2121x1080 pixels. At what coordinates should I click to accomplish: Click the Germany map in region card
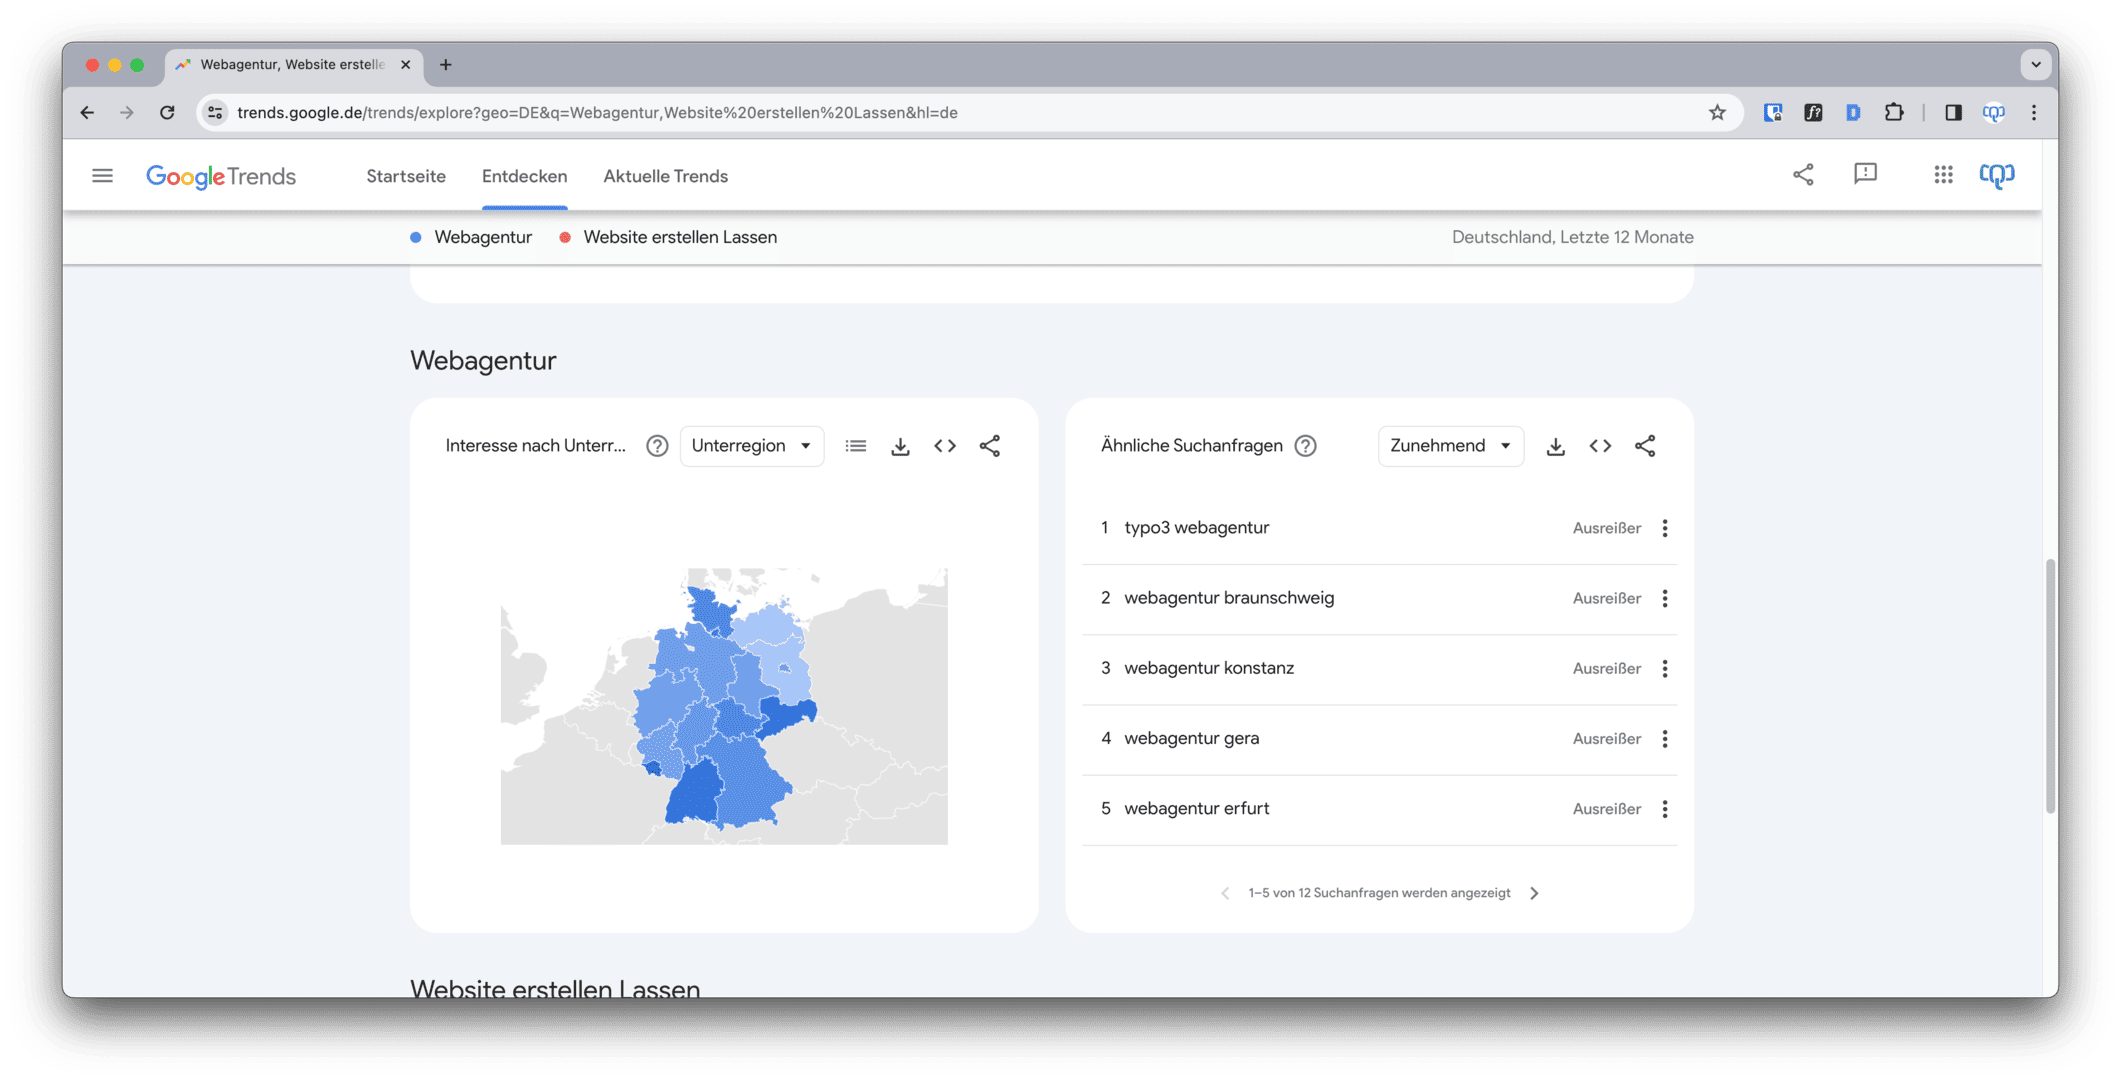pos(724,706)
